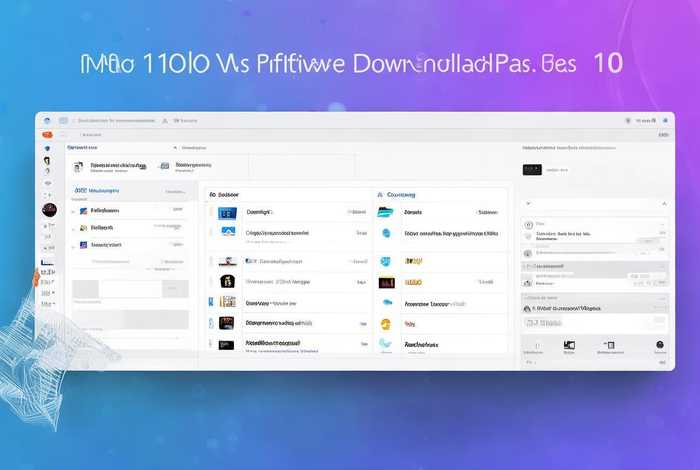The image size is (700, 470).
Task: Select the blue monitor thumbnail in the middle list
Action: pos(228,213)
